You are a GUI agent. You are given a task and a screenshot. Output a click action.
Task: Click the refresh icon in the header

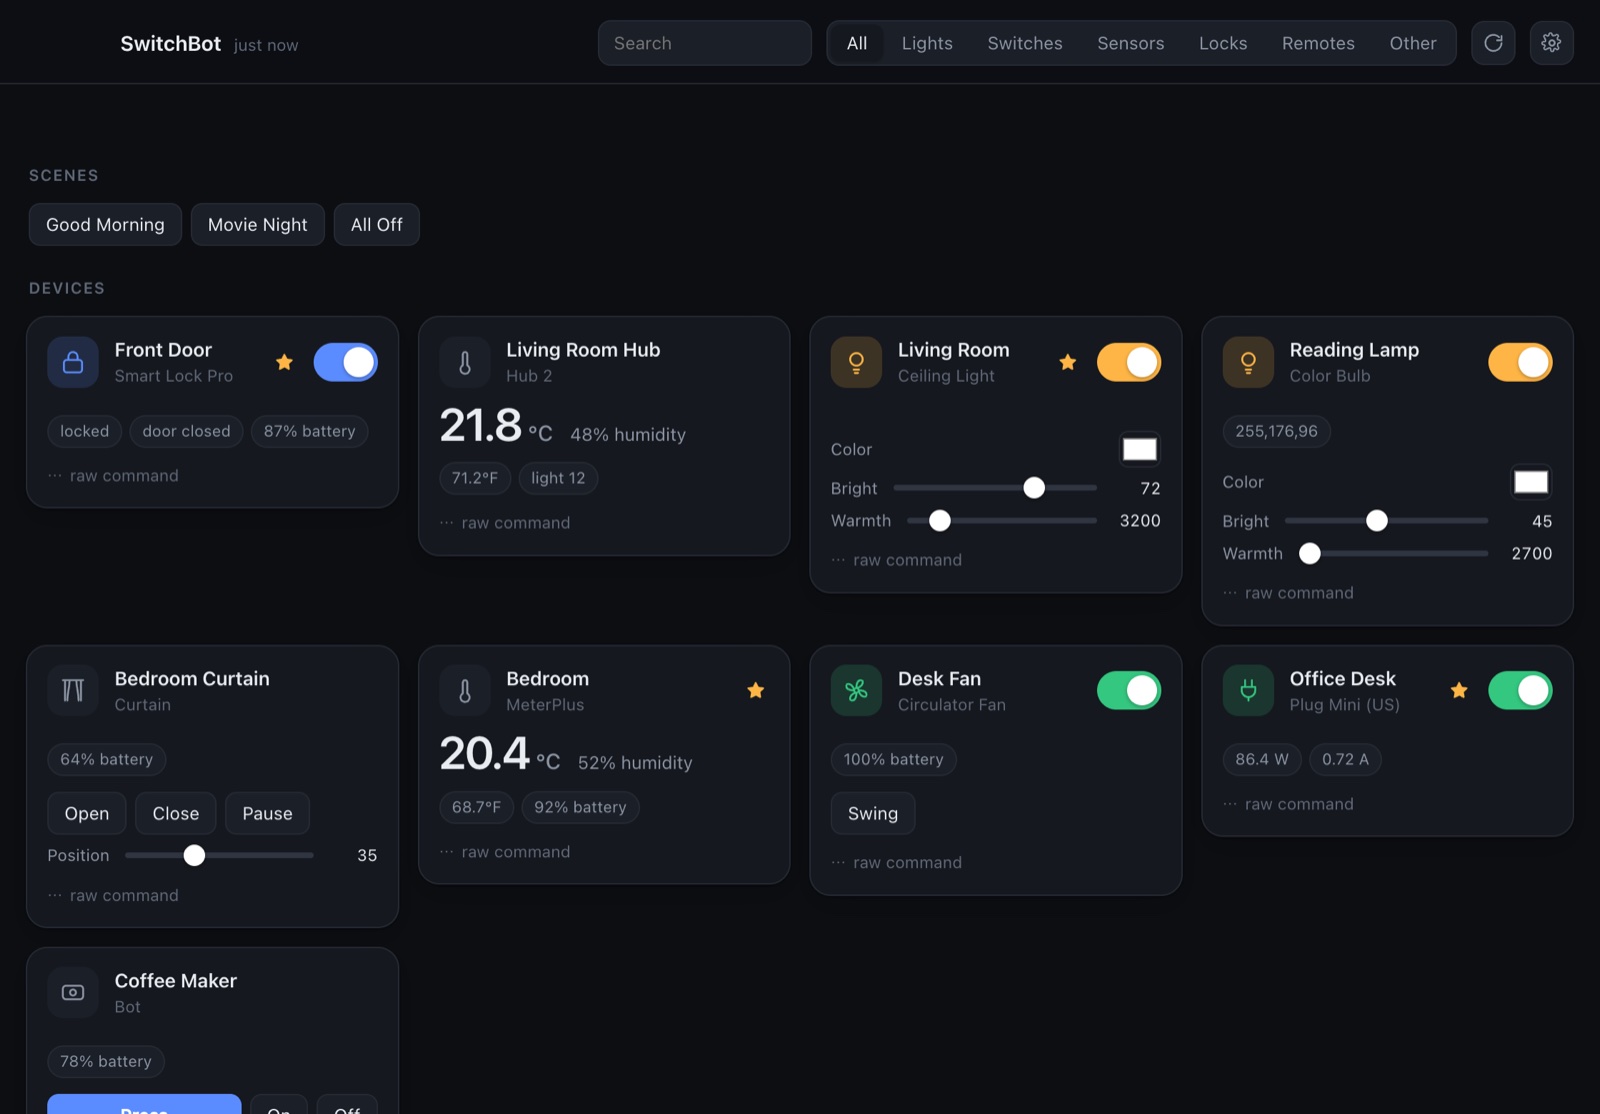pos(1493,43)
